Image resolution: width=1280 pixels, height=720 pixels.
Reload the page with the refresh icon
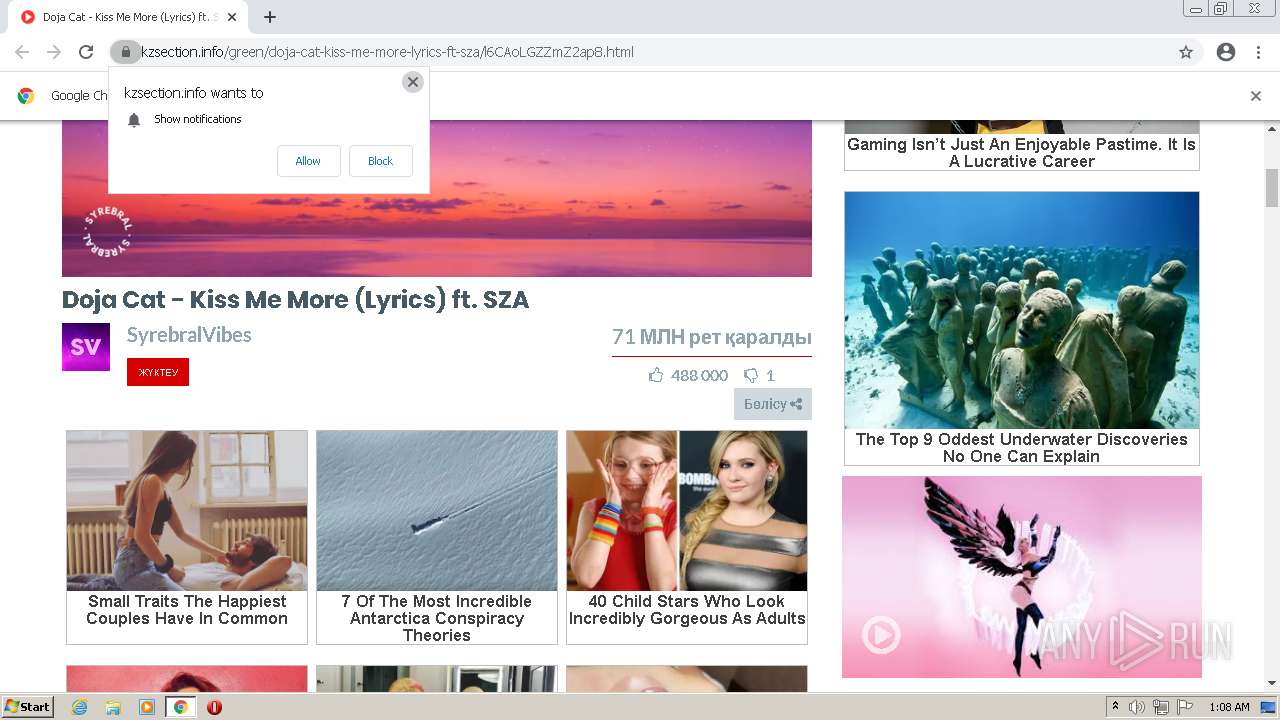[86, 52]
